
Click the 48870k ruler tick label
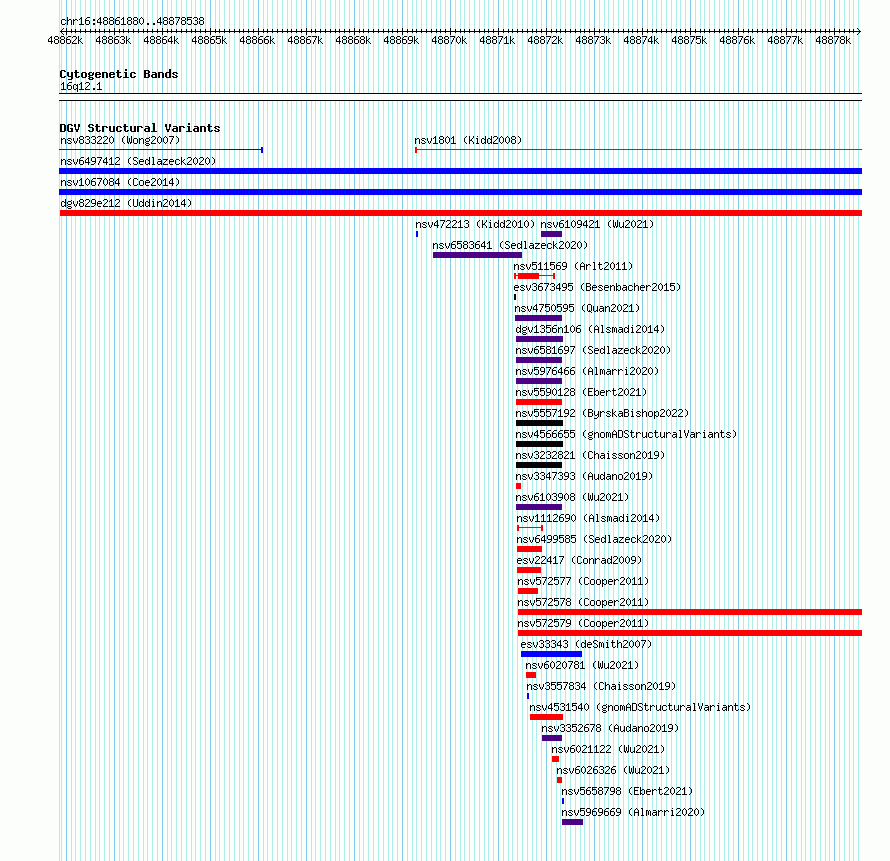tap(449, 40)
